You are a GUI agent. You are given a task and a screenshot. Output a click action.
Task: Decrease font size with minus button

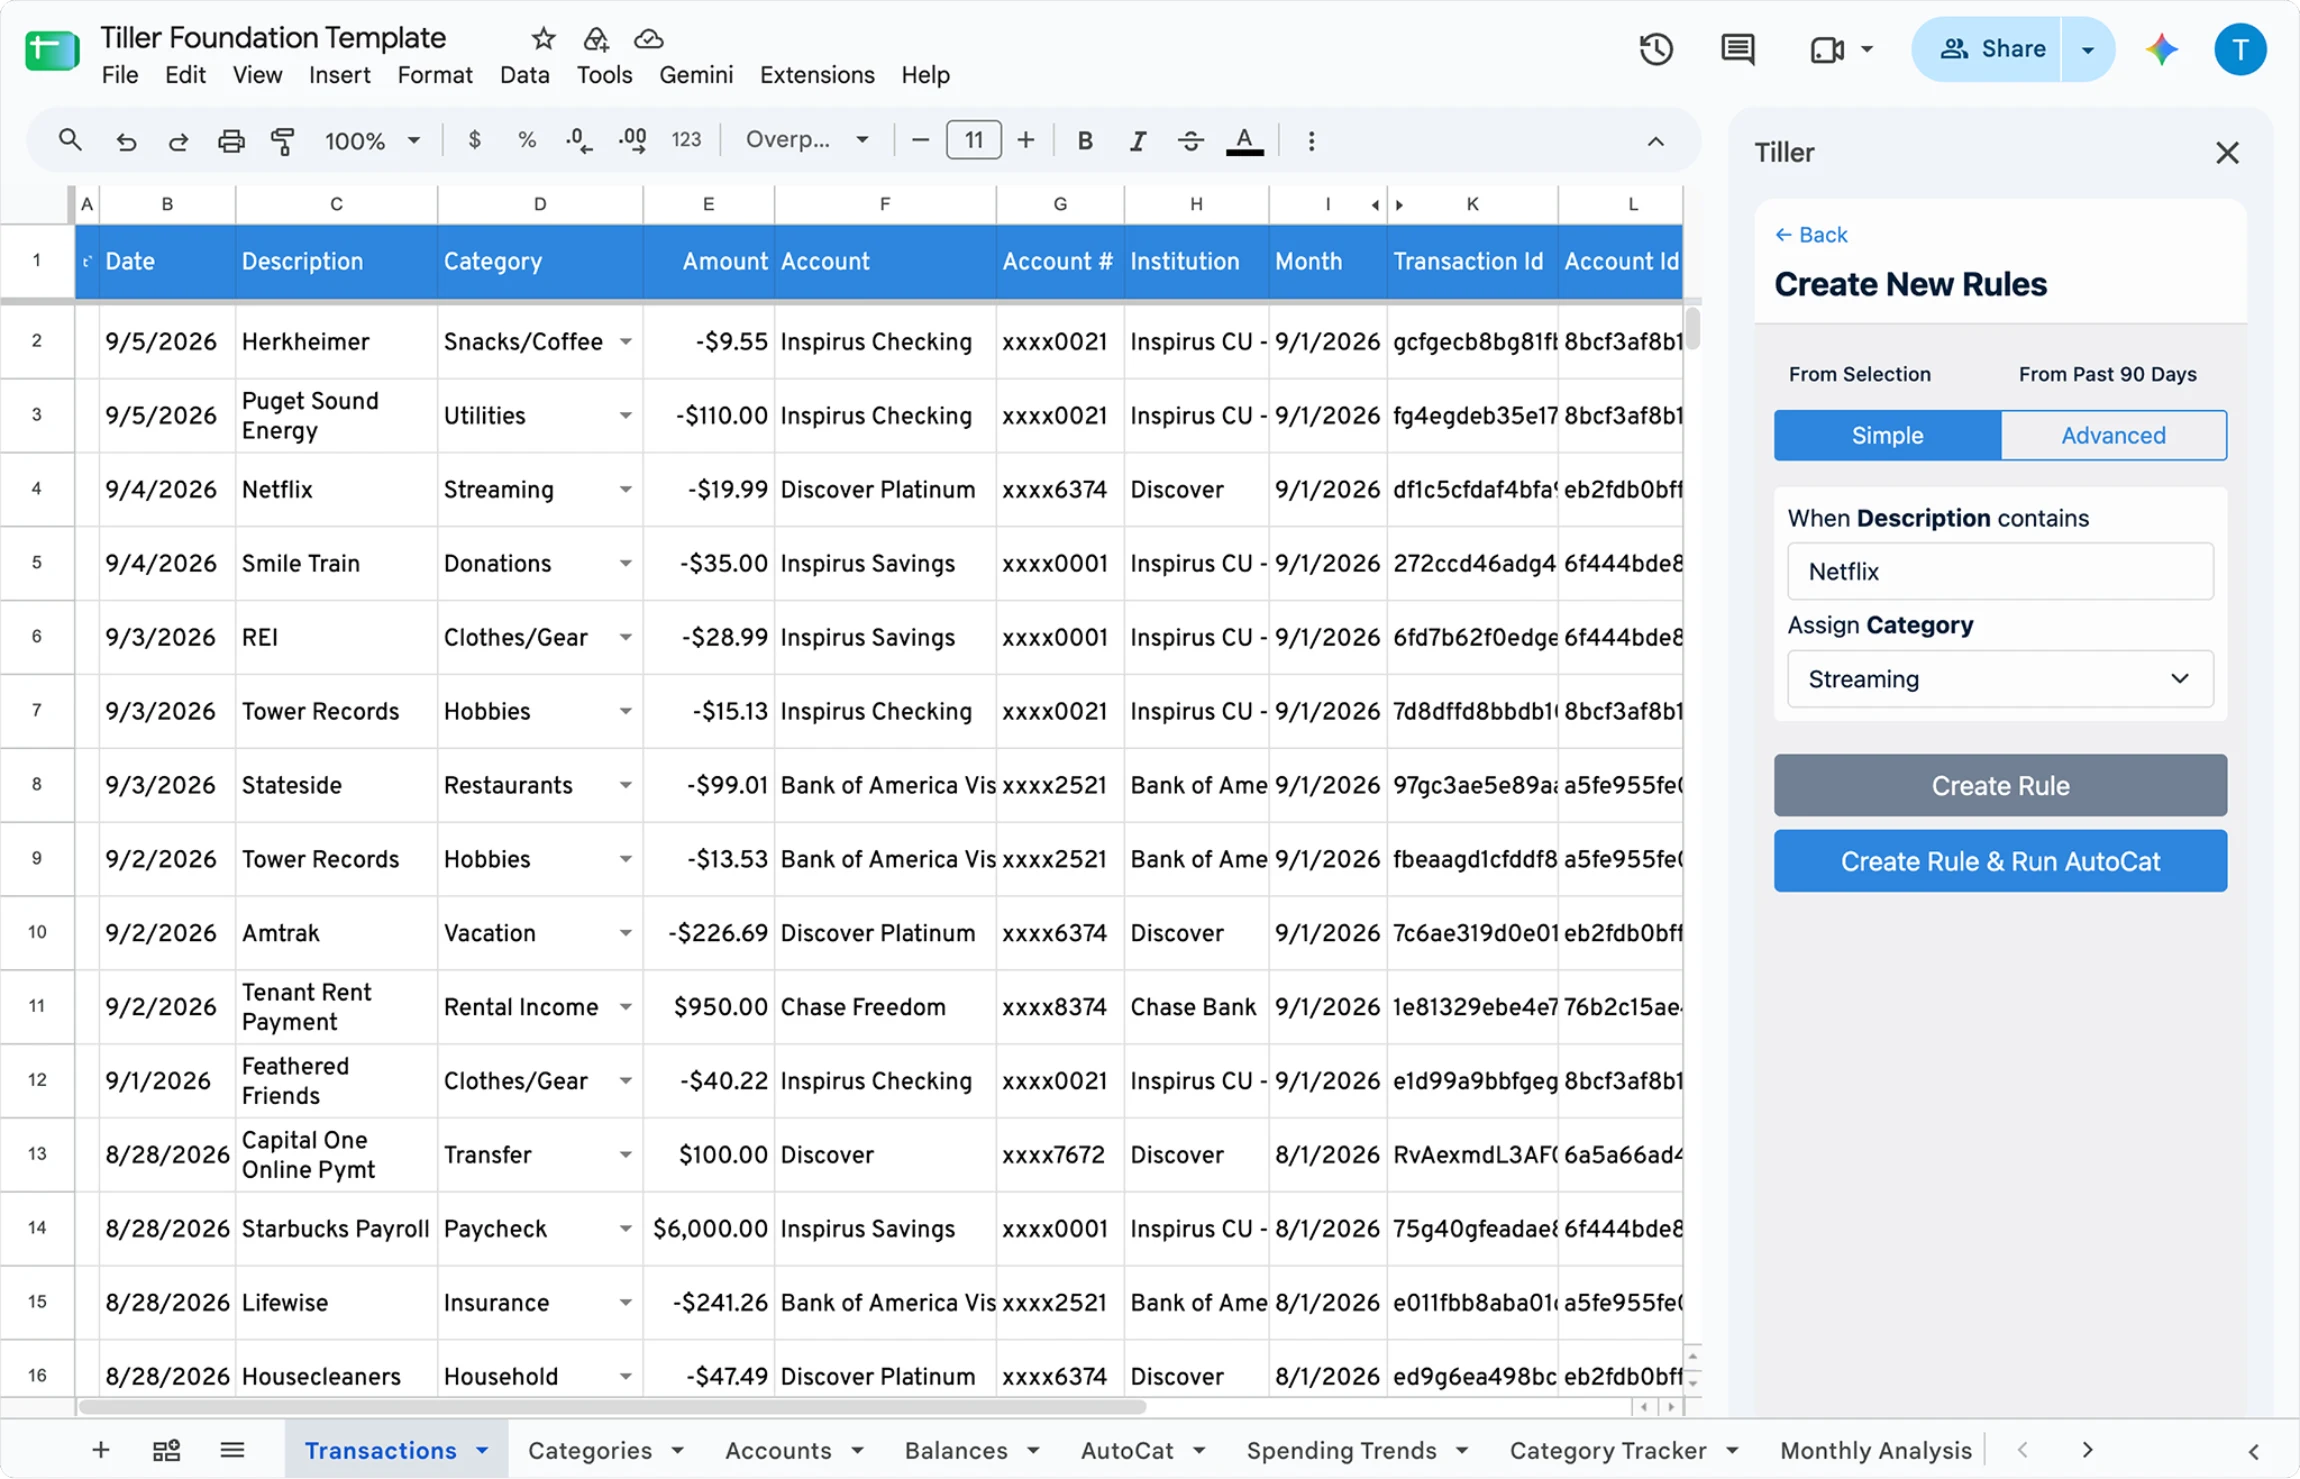point(920,140)
